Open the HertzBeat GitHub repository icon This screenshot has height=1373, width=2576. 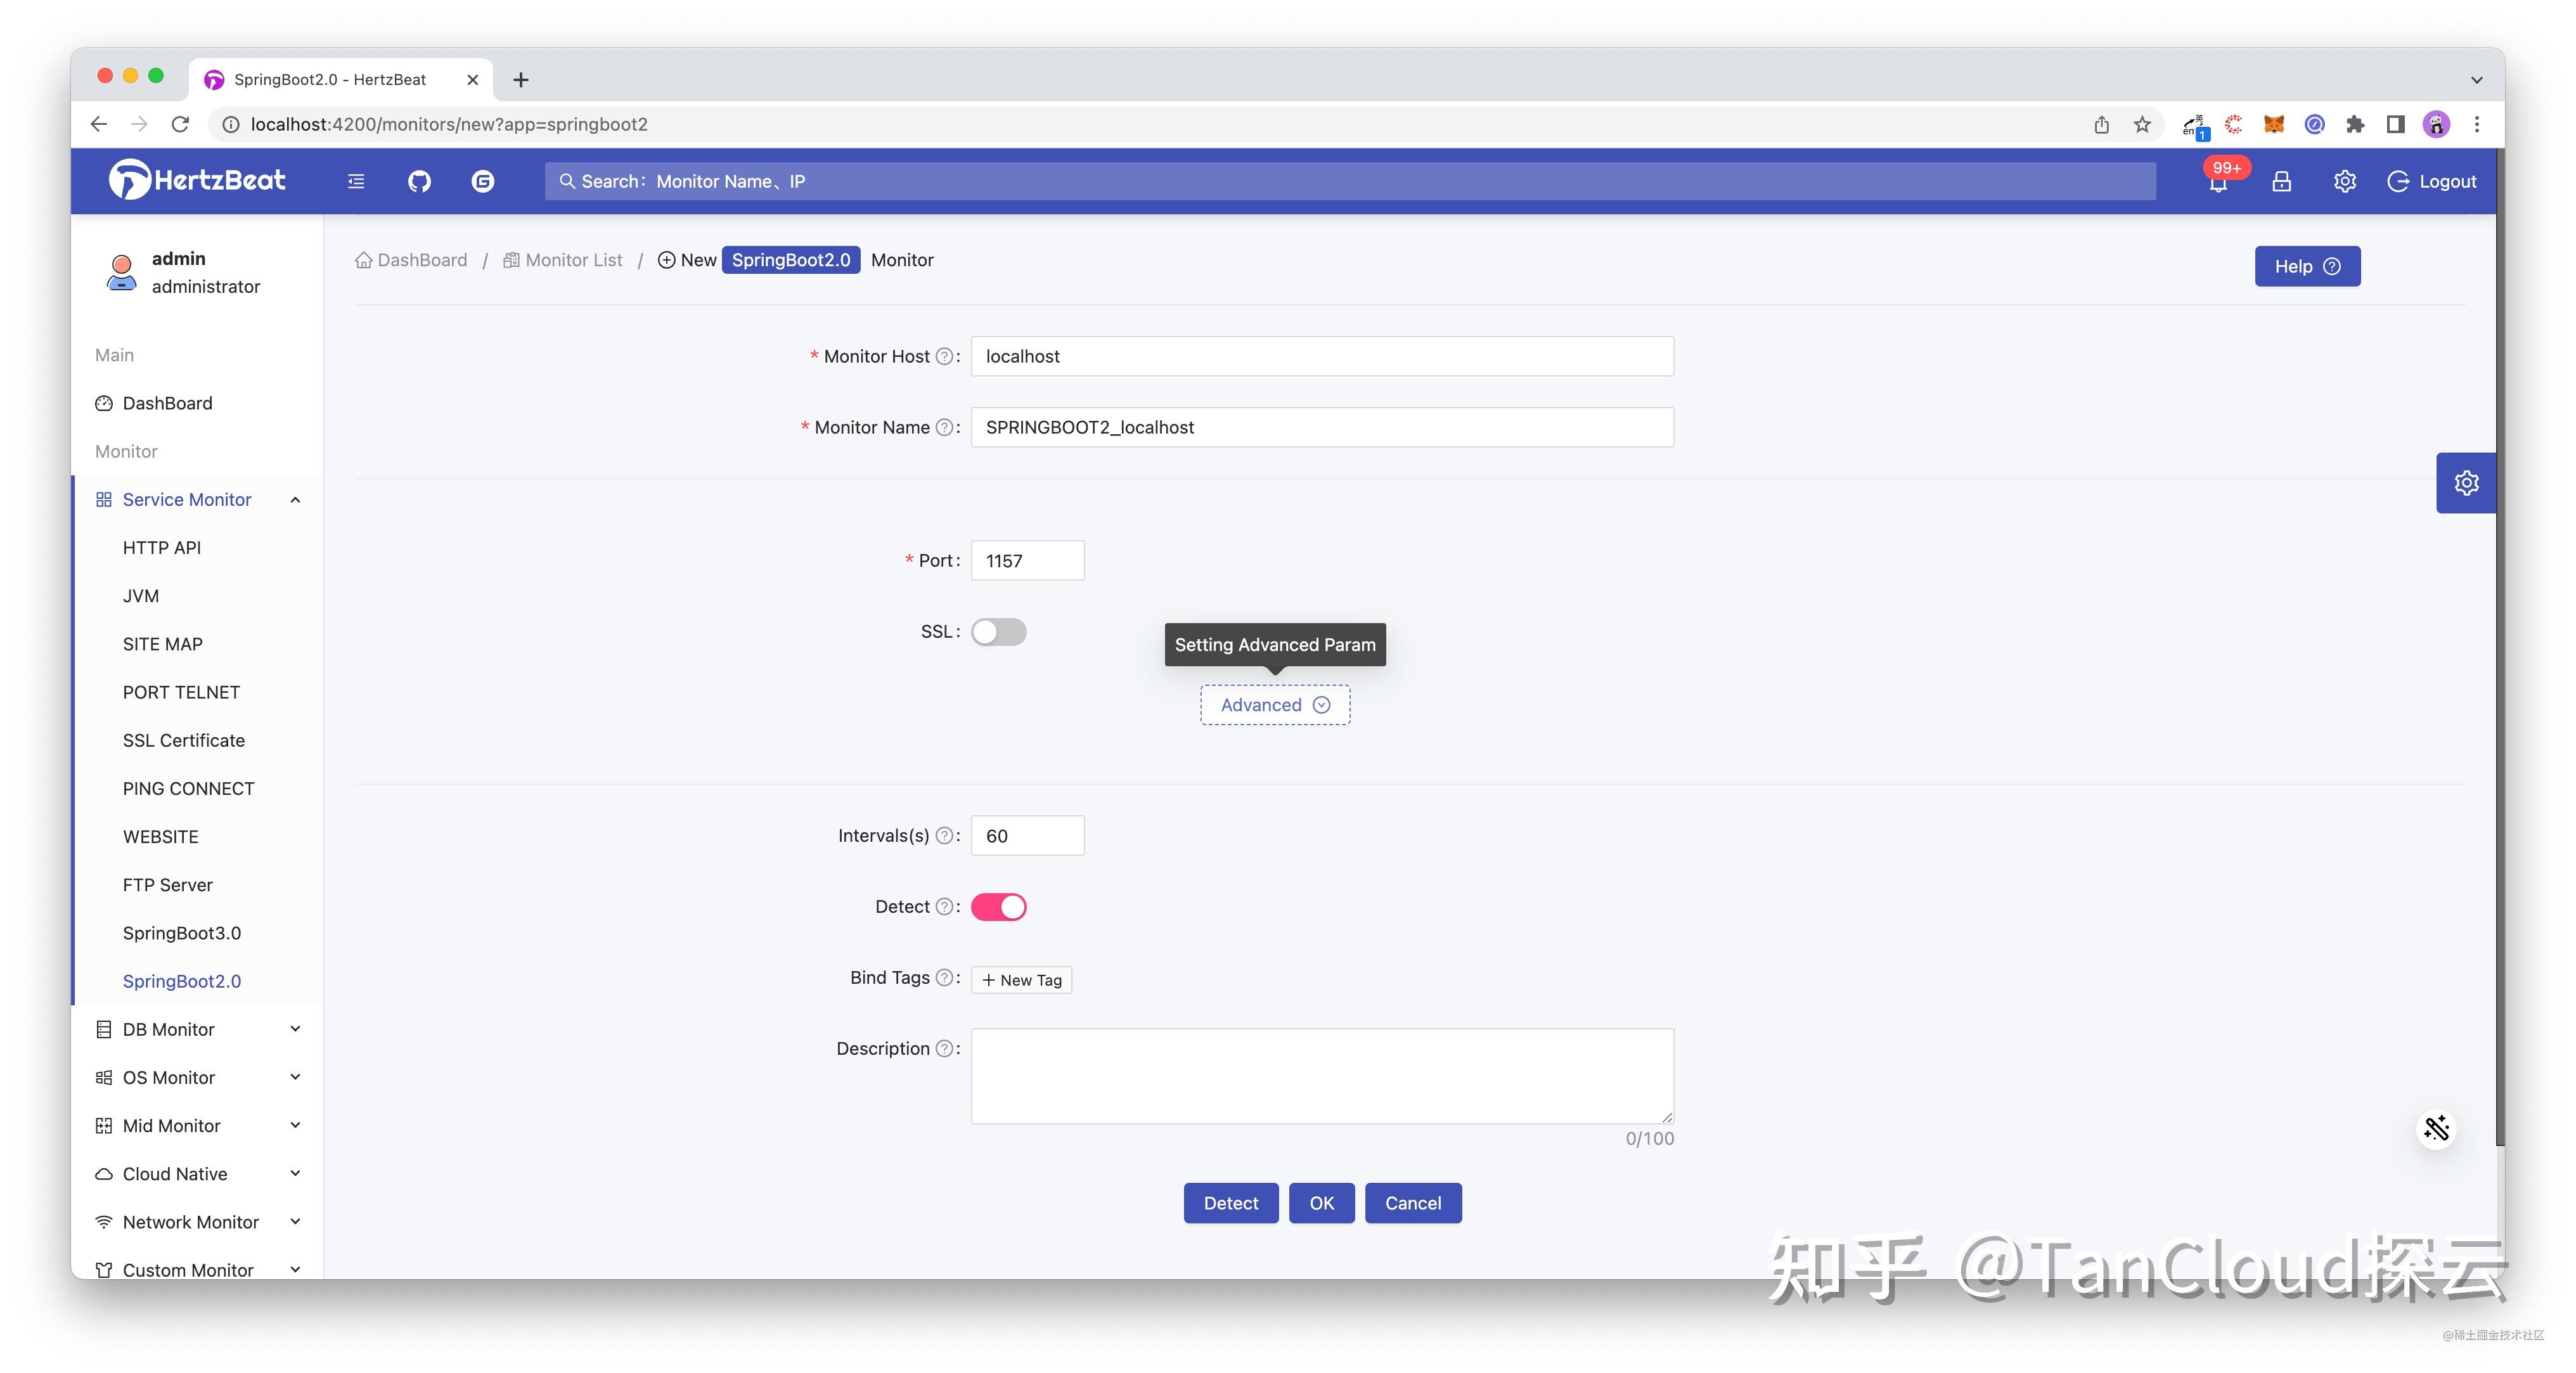pos(419,181)
